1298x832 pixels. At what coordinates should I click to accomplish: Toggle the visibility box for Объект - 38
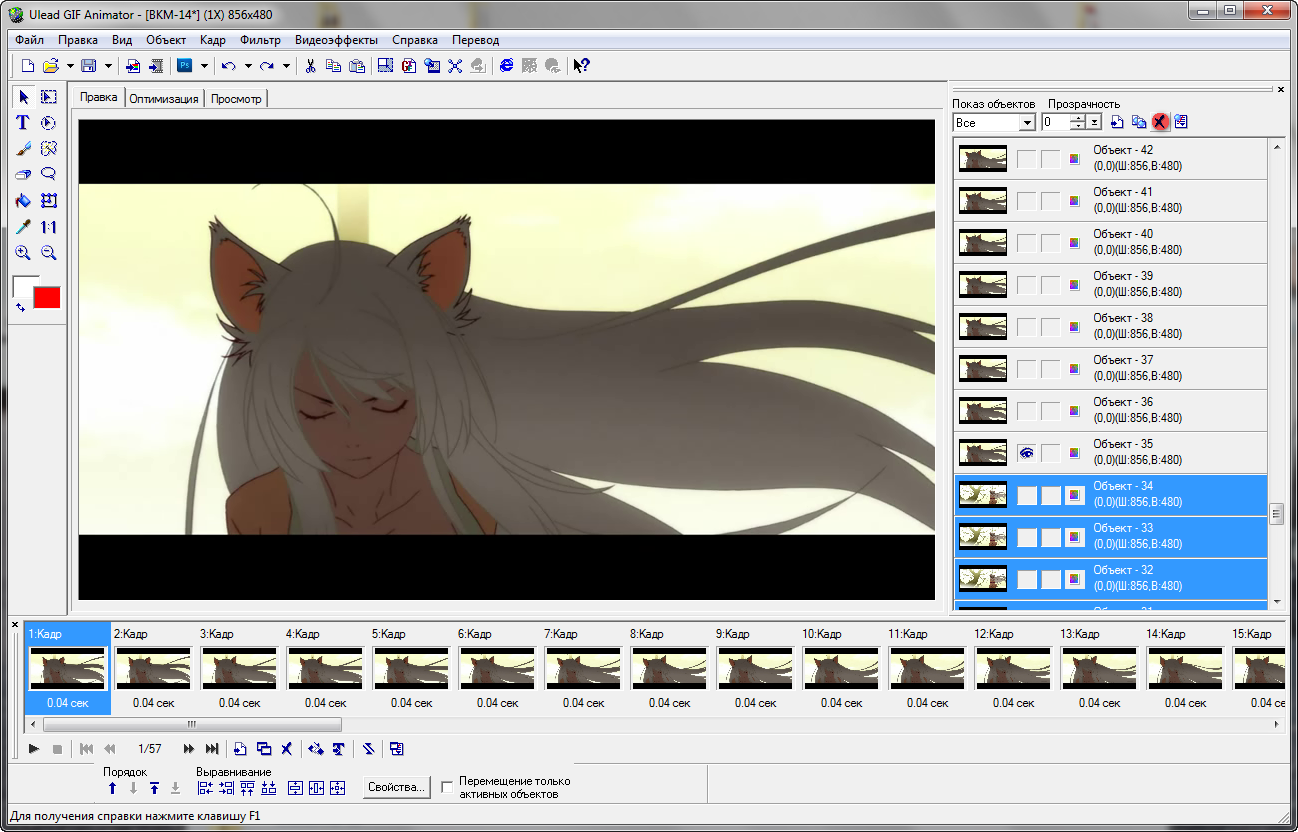click(1026, 327)
